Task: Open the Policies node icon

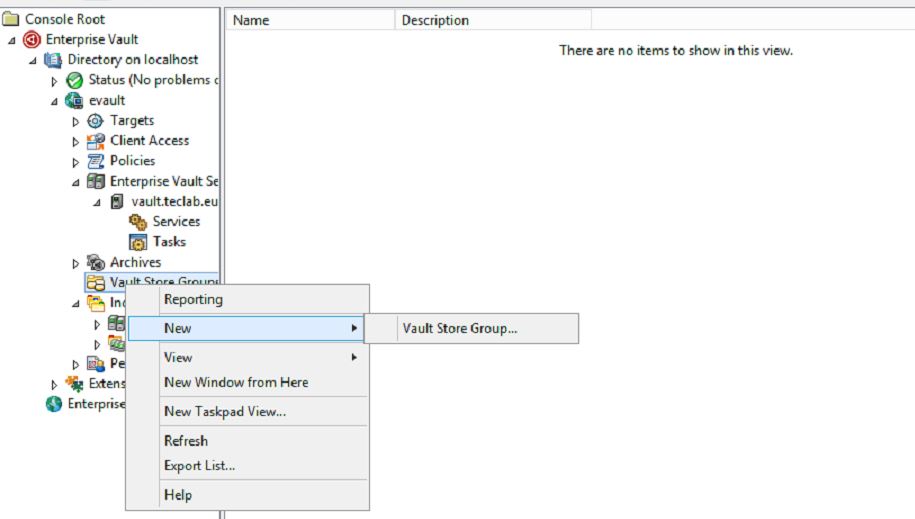Action: click(x=95, y=161)
